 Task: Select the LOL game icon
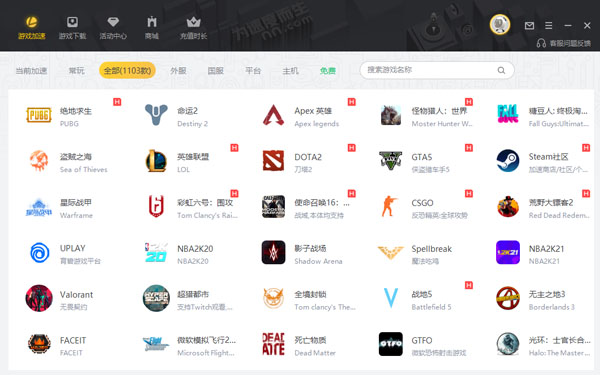(x=156, y=160)
